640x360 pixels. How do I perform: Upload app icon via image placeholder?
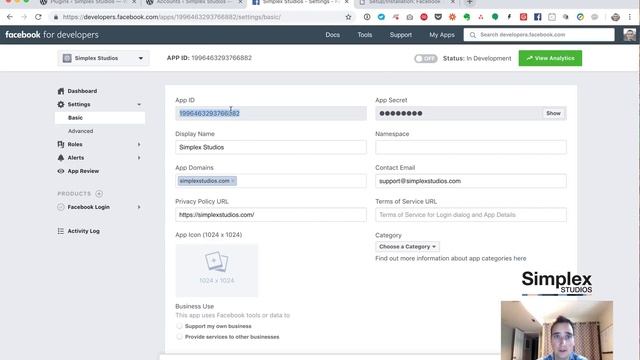tap(217, 271)
